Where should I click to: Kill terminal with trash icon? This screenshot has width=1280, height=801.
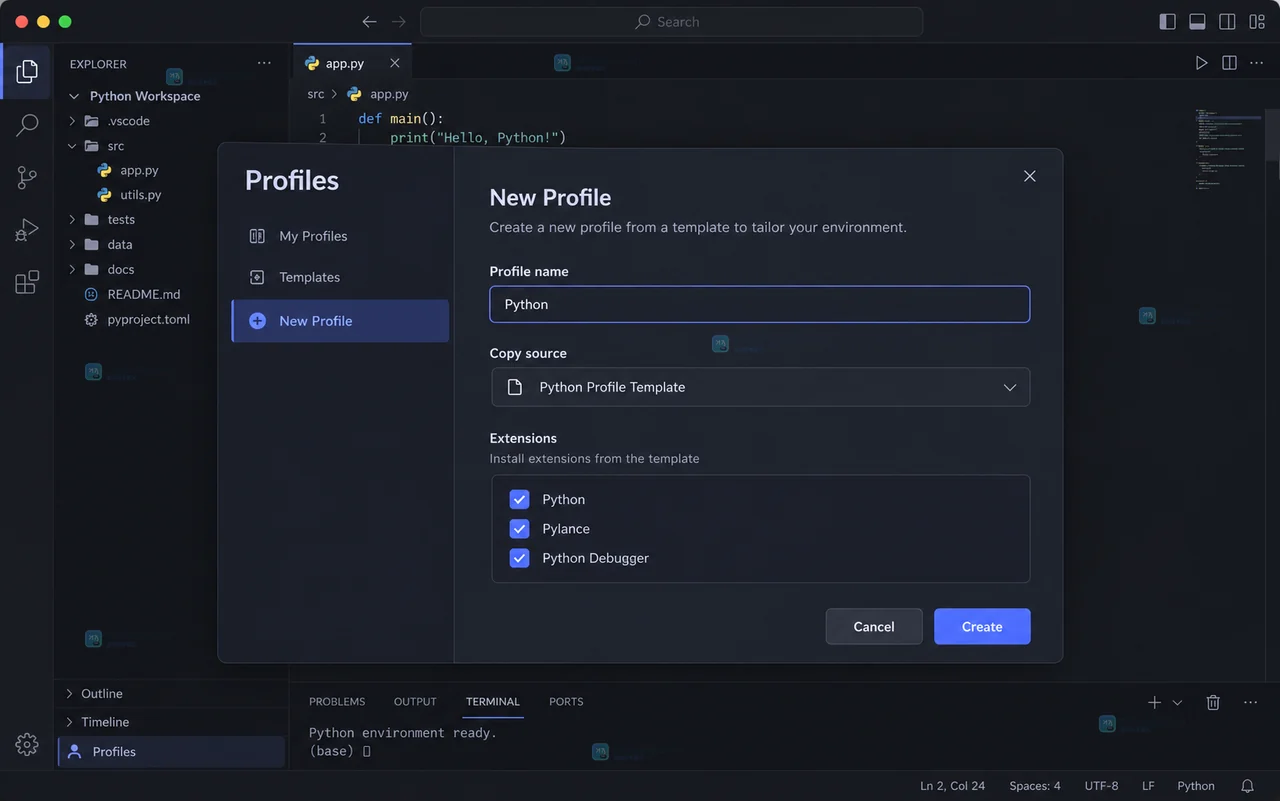[x=1213, y=702]
